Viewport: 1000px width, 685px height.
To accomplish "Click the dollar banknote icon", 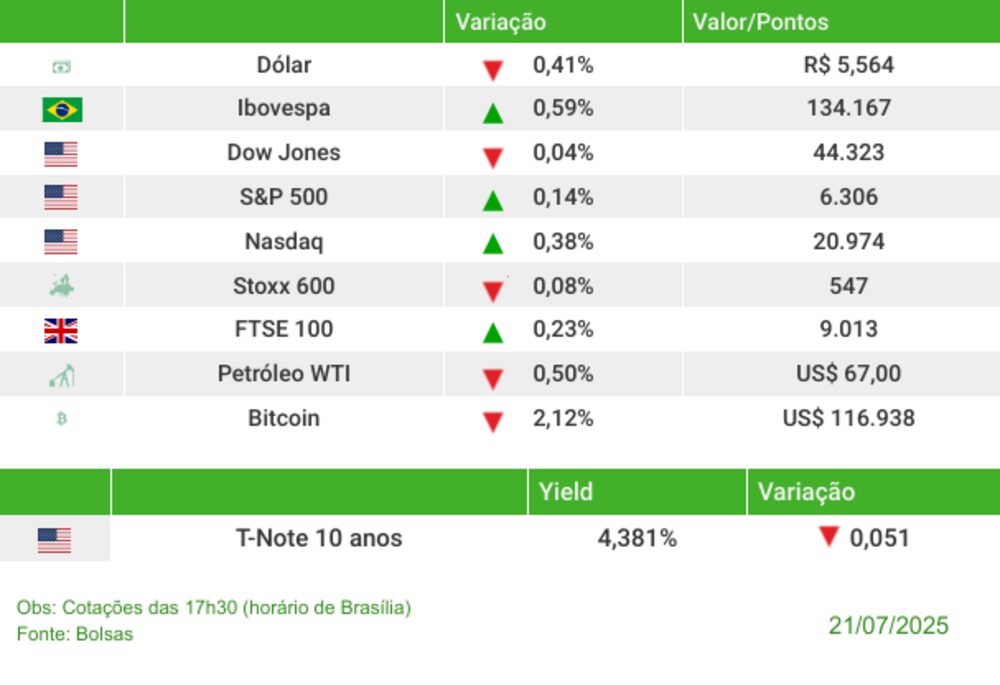I will pos(62,67).
